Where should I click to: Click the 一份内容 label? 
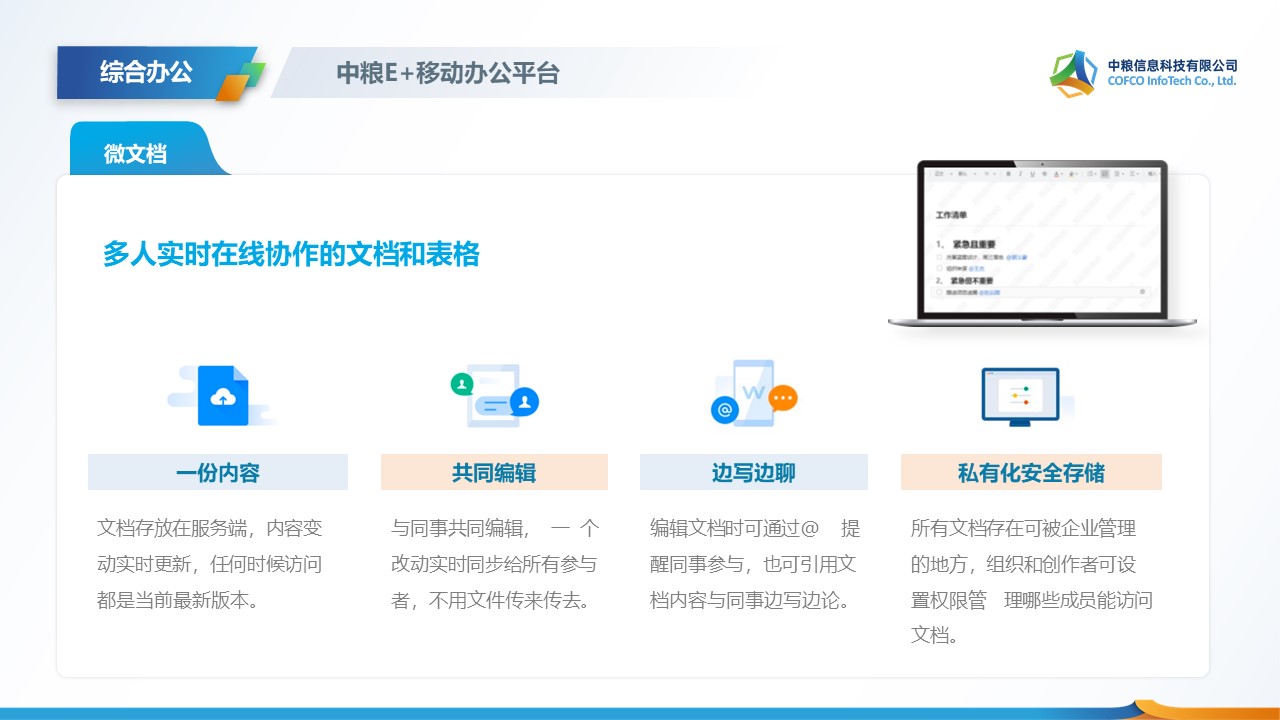217,472
